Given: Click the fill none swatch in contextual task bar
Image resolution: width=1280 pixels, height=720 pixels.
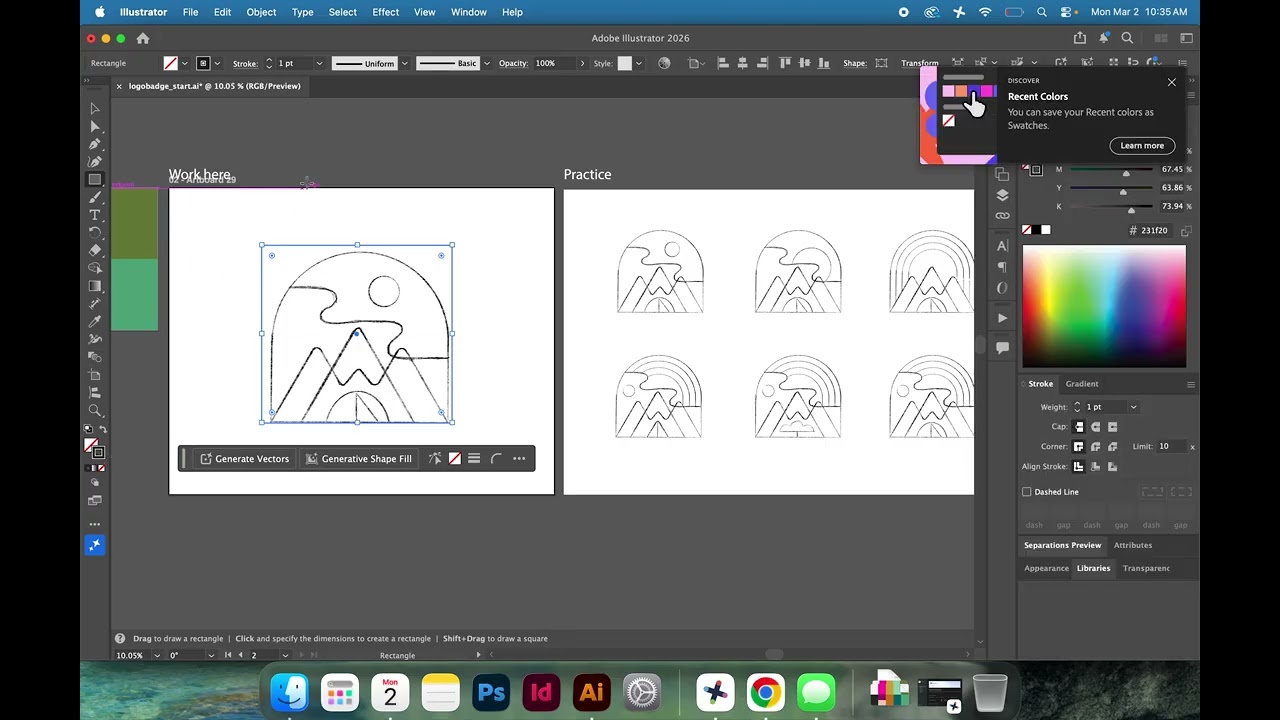Looking at the screenshot, I should 455,459.
